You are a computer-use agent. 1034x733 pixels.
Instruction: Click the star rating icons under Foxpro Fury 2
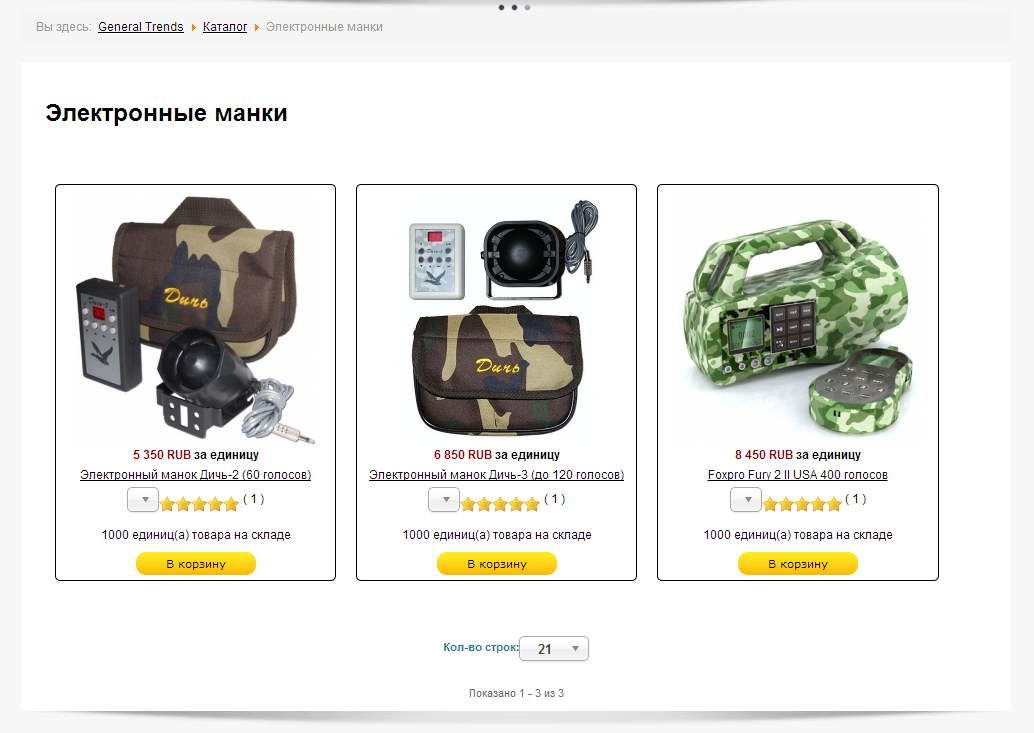[802, 505]
